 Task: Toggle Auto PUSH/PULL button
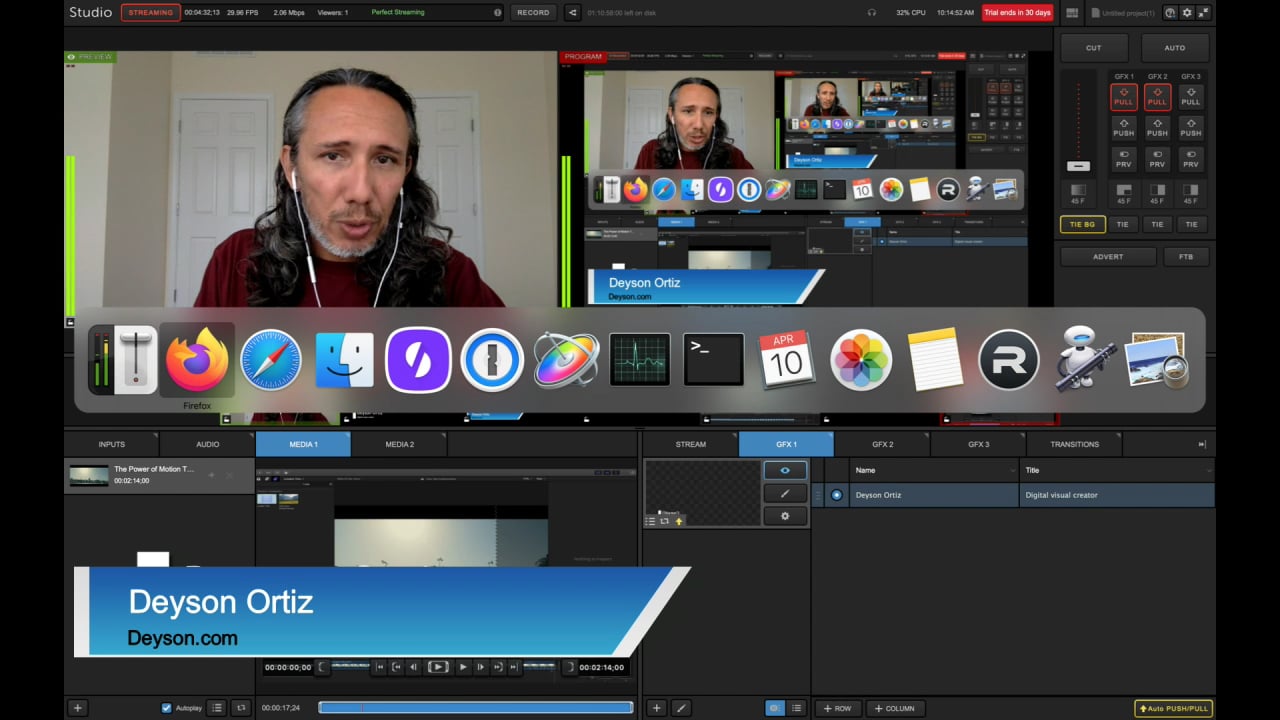[1174, 708]
